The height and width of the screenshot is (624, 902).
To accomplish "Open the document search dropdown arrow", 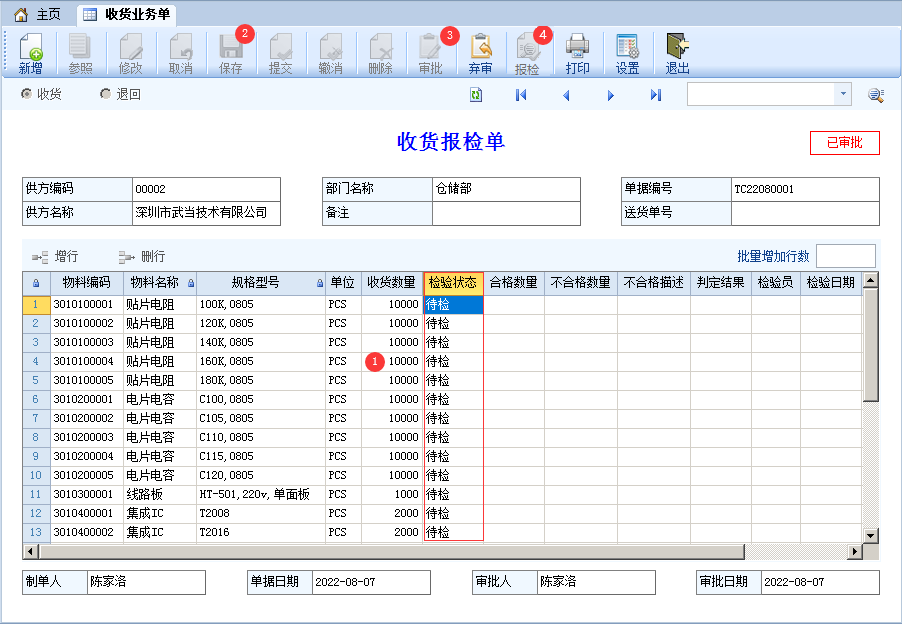I will (x=843, y=94).
